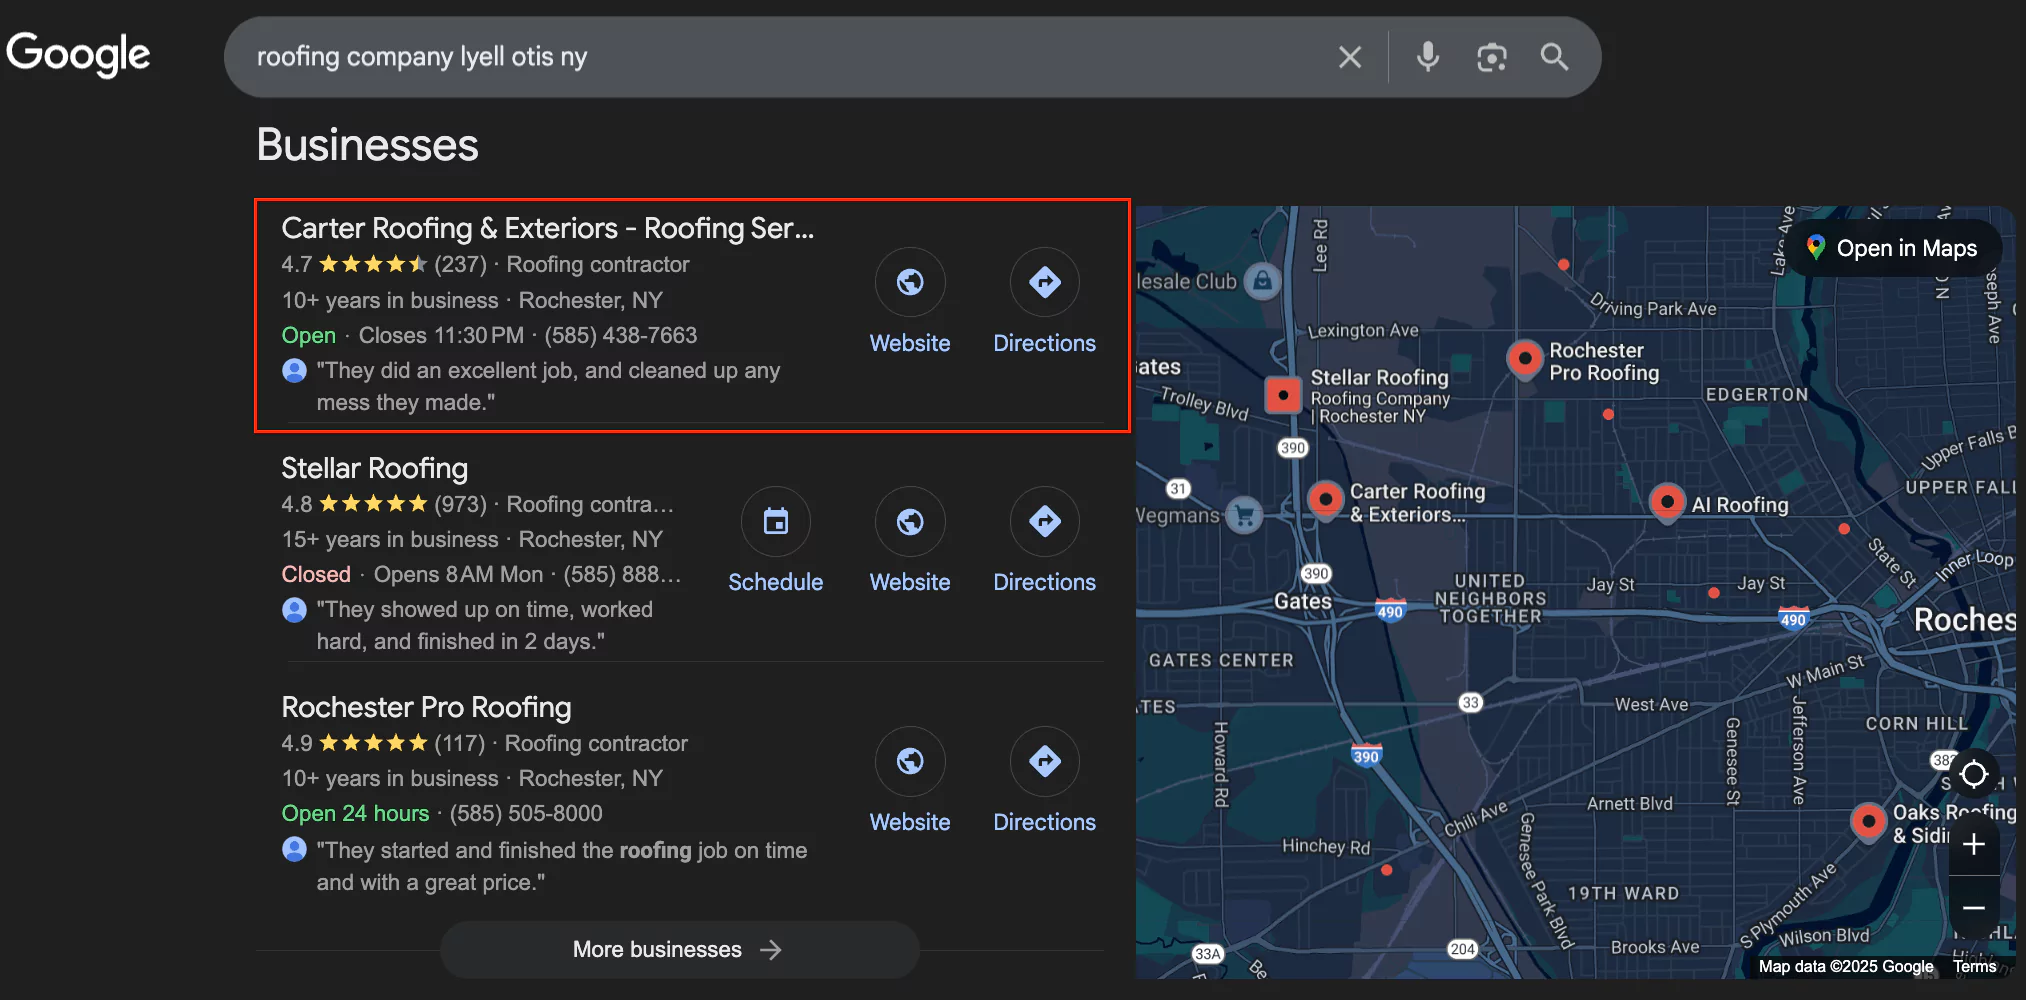Get directions to Stellar Roofing via arrow icon
Viewport: 2026px width, 1000px height.
pyautogui.click(x=1045, y=521)
